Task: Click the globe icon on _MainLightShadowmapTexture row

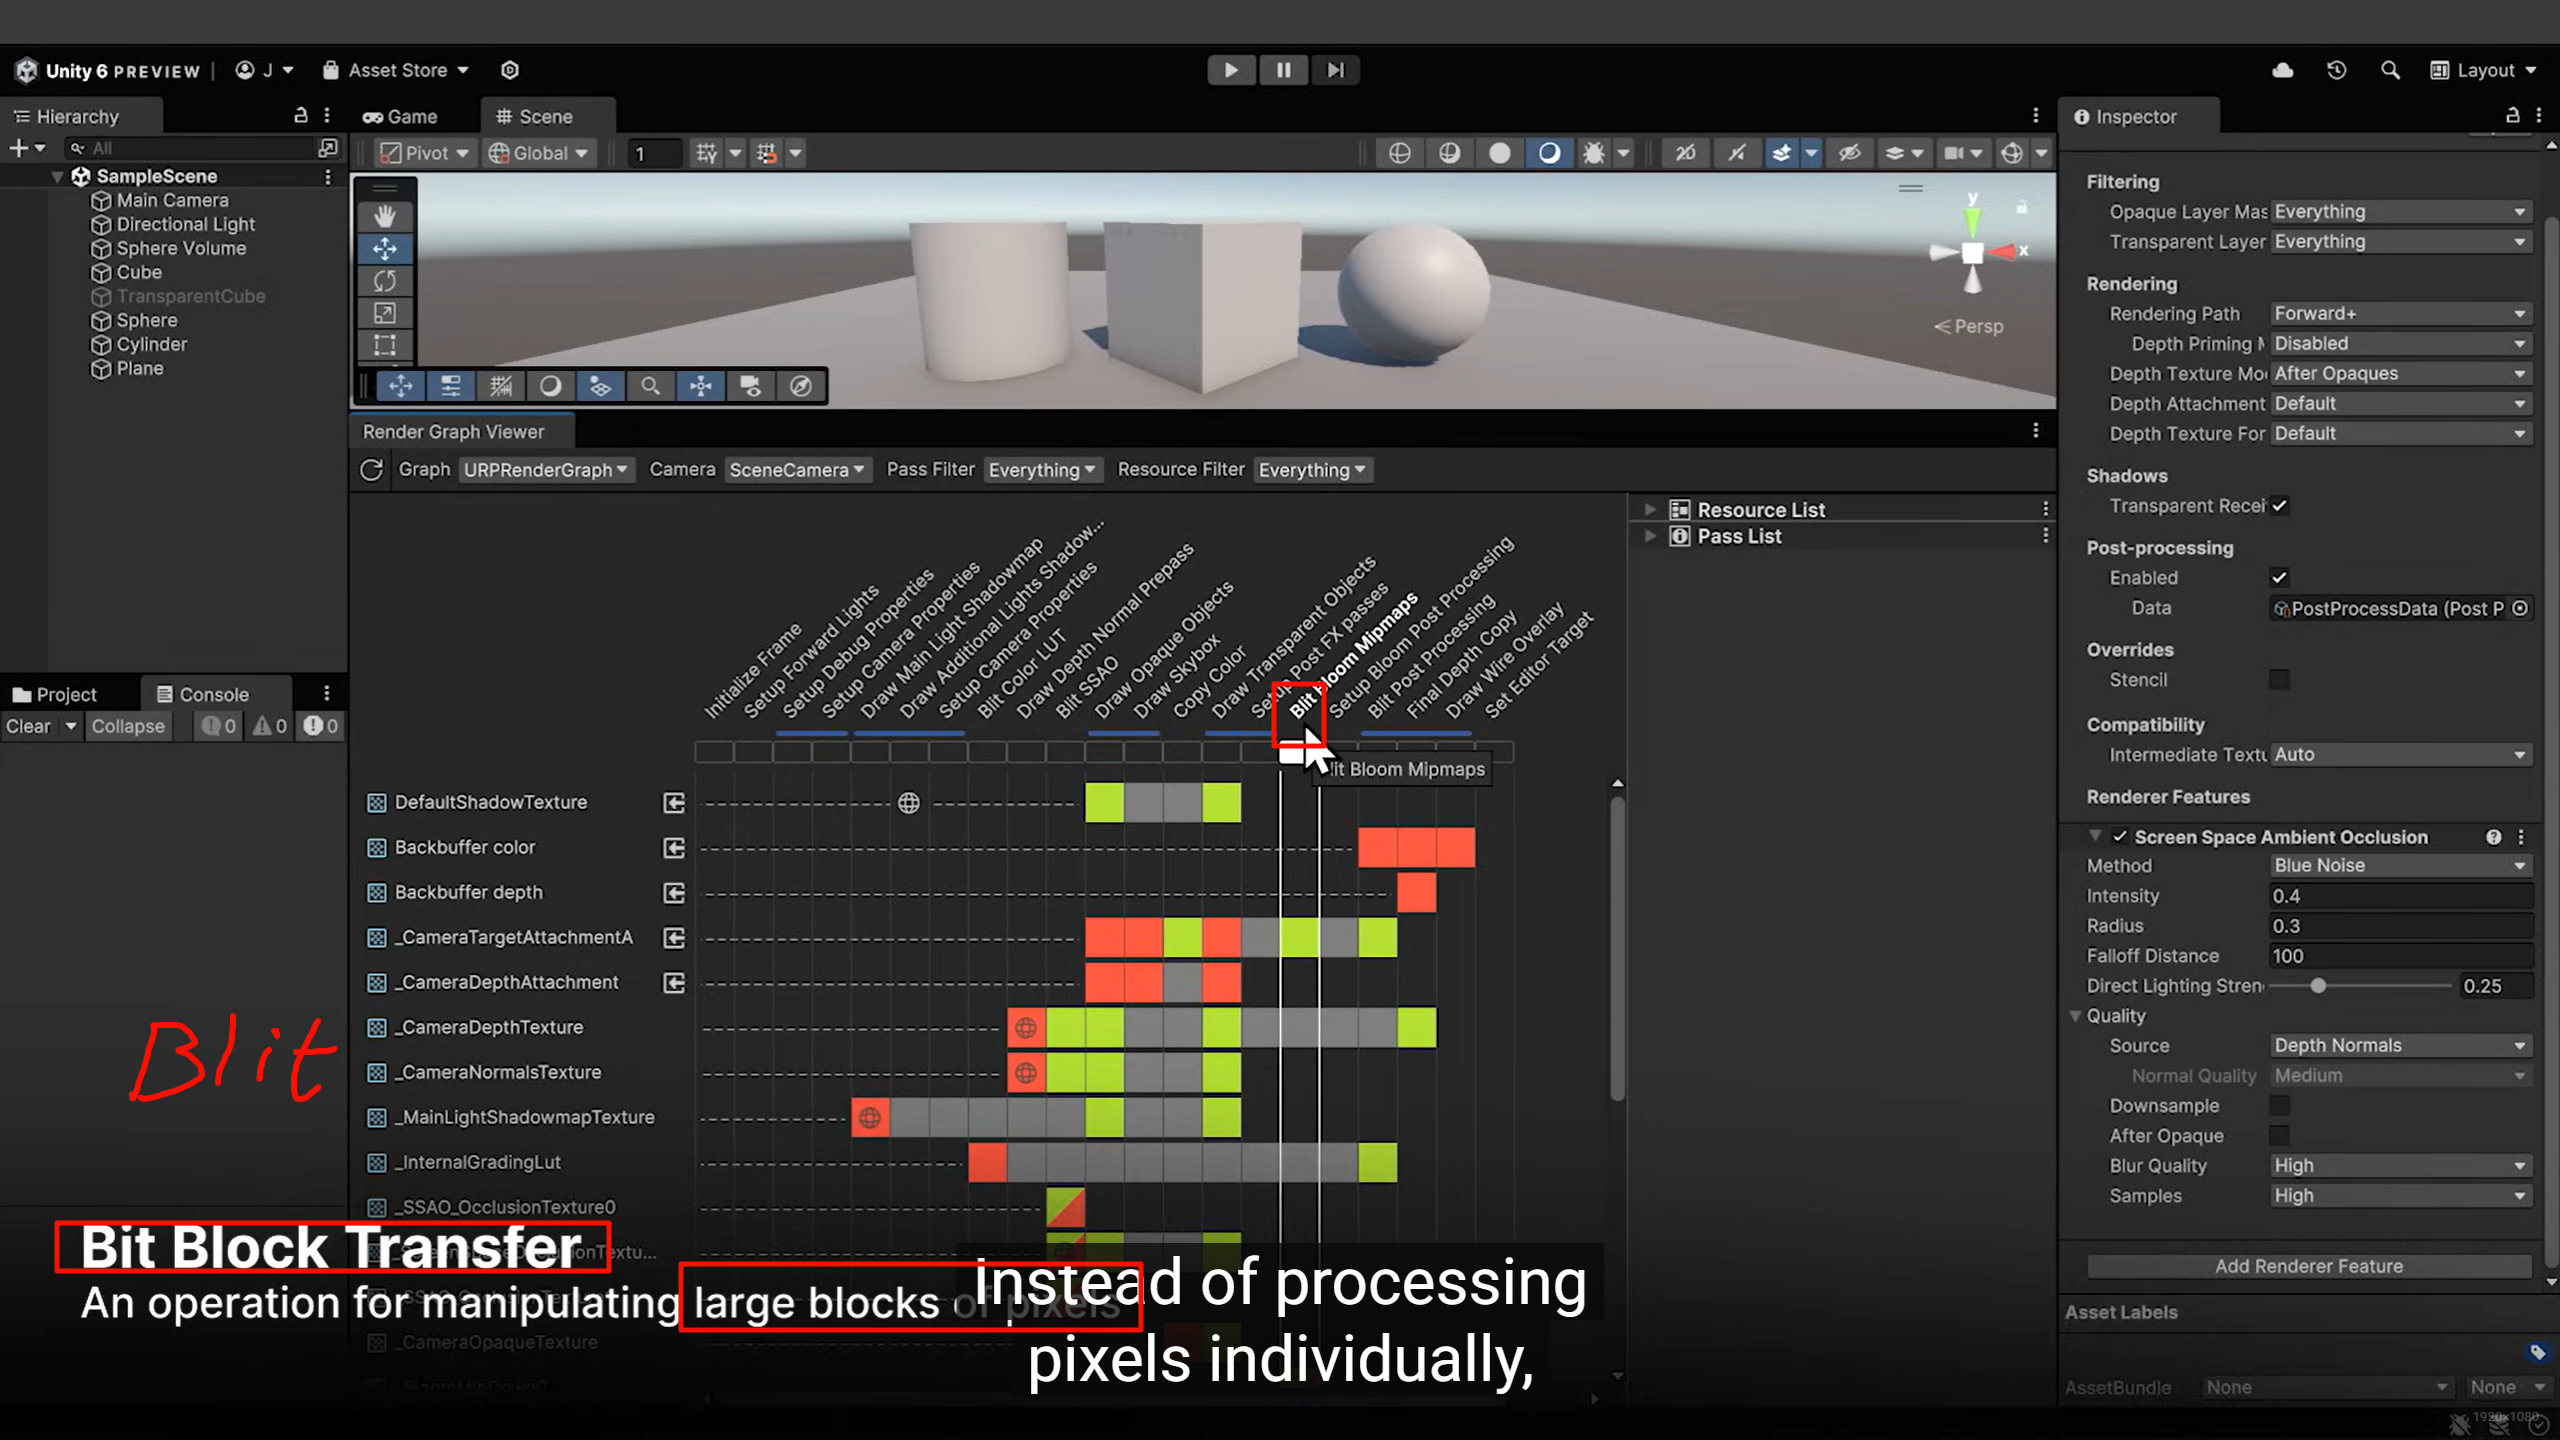Action: (870, 1117)
